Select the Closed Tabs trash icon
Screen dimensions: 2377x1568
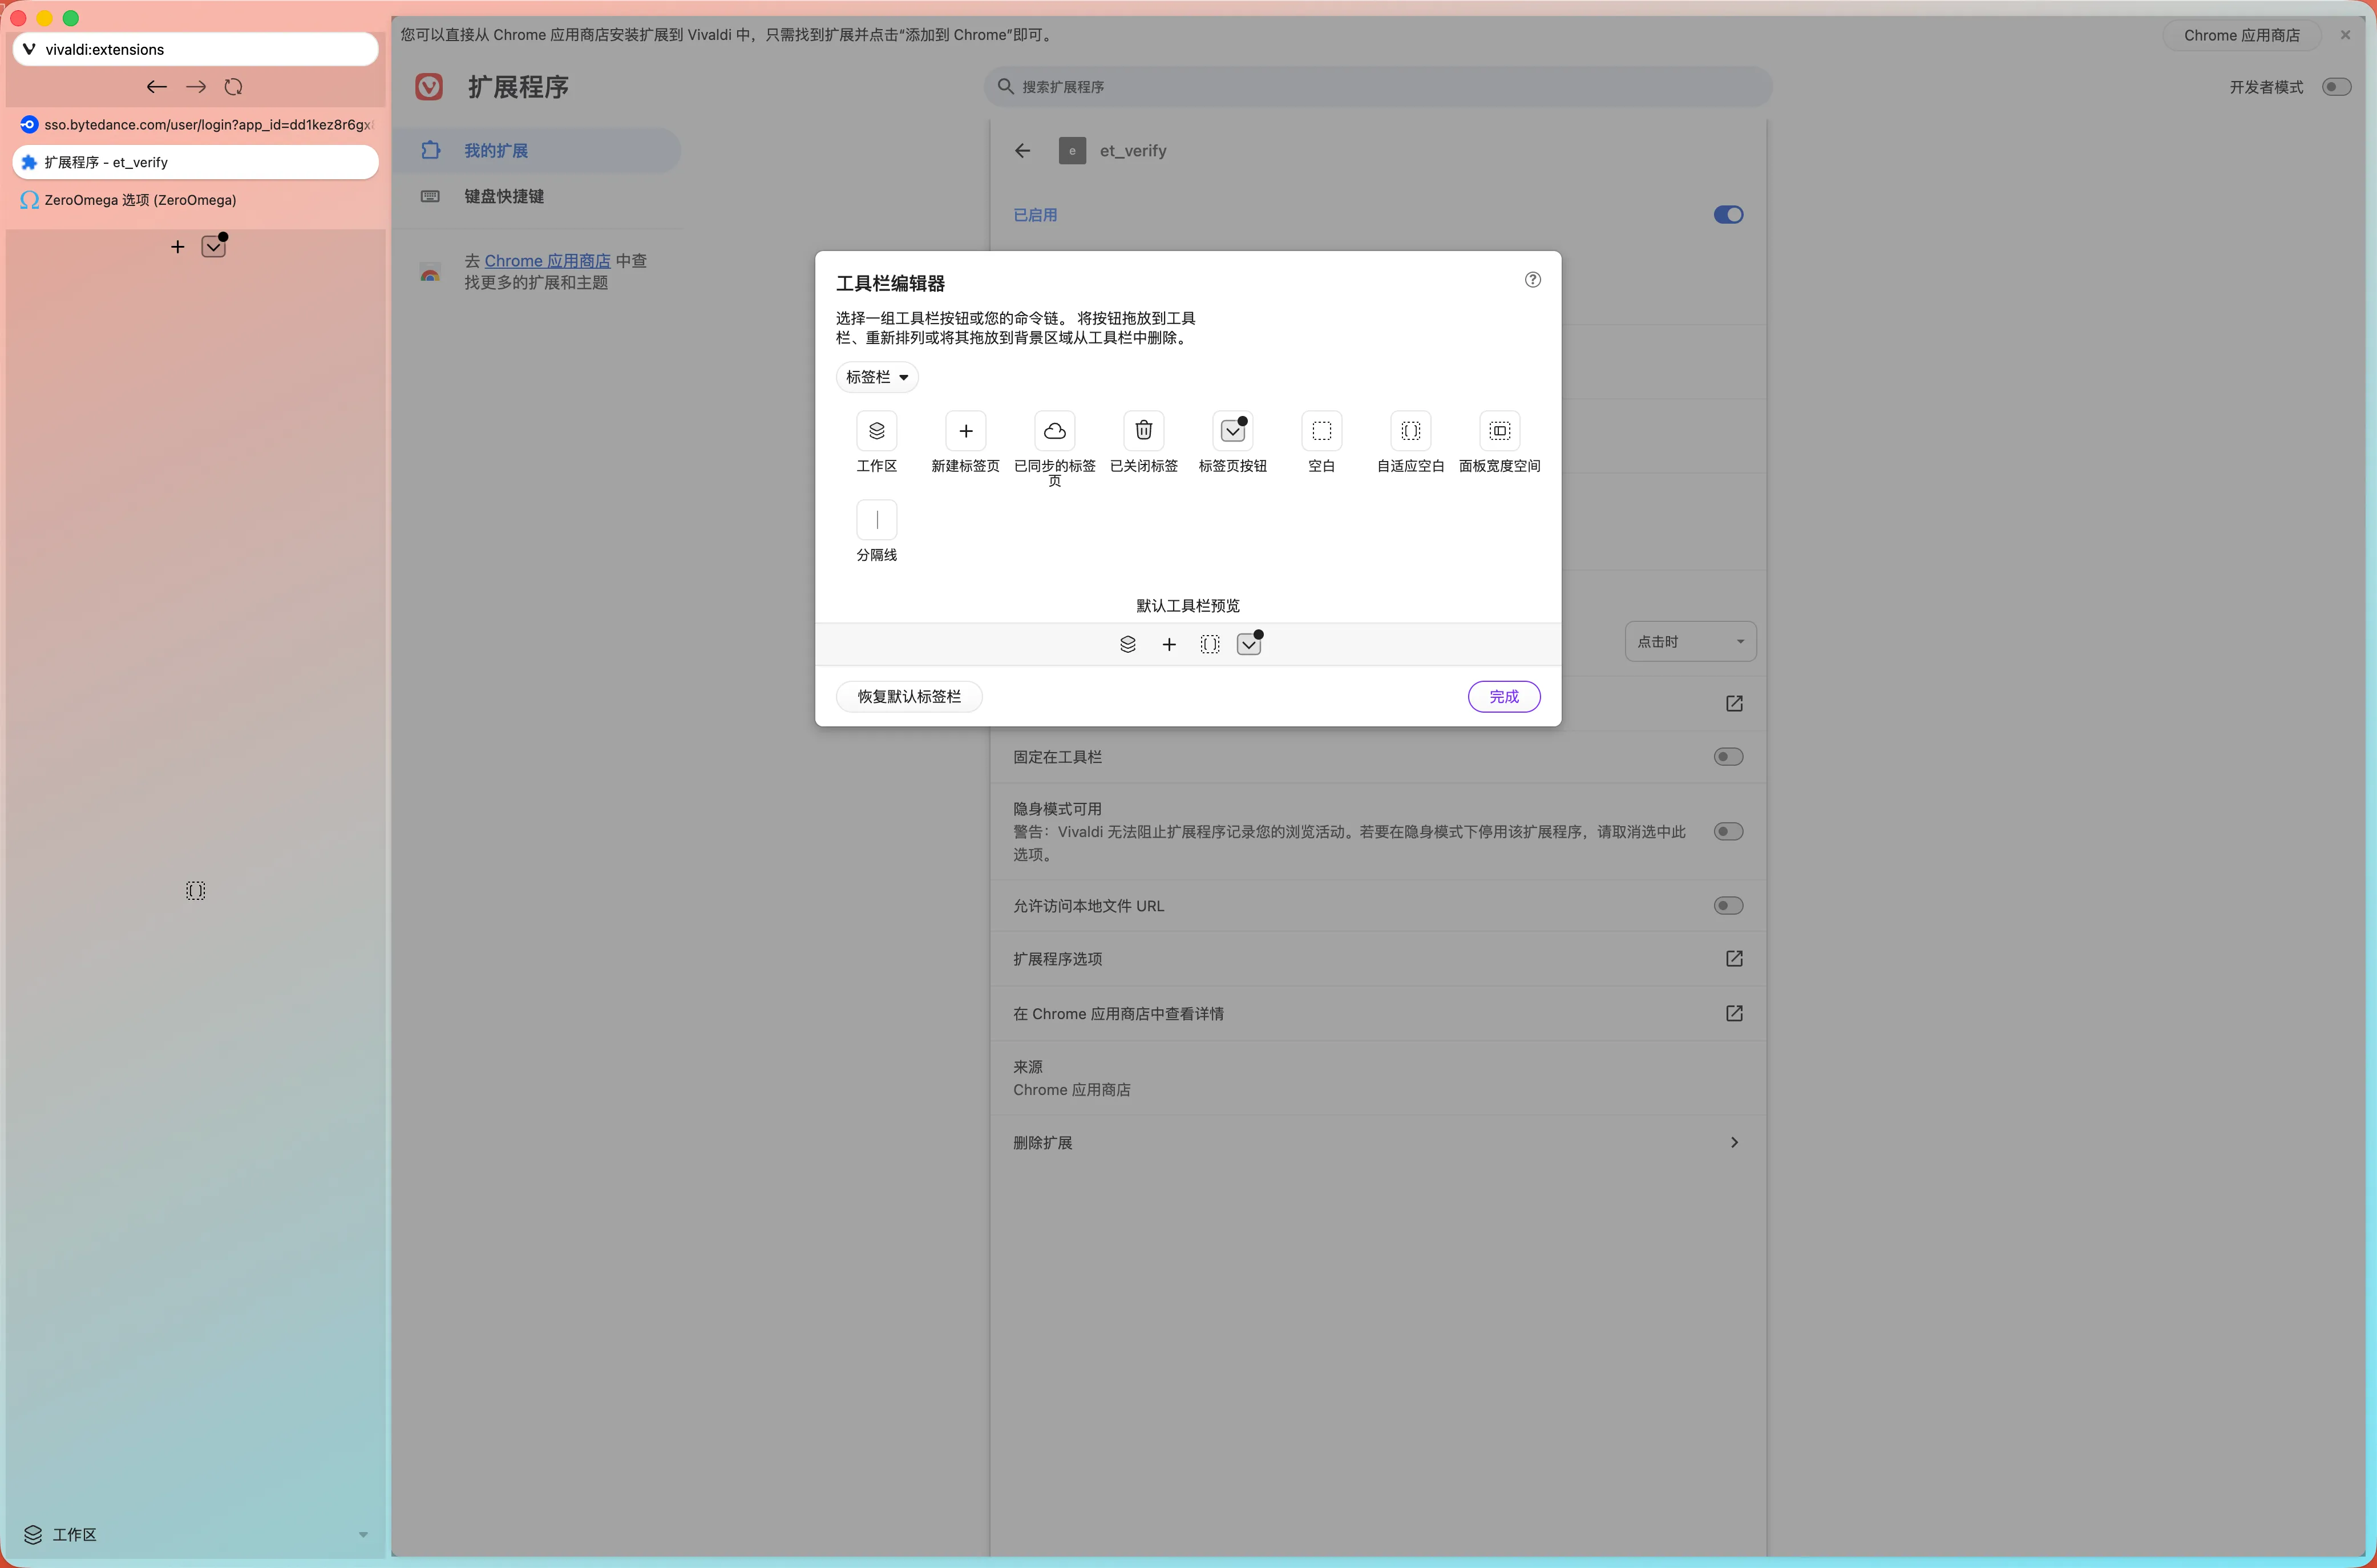point(1143,431)
